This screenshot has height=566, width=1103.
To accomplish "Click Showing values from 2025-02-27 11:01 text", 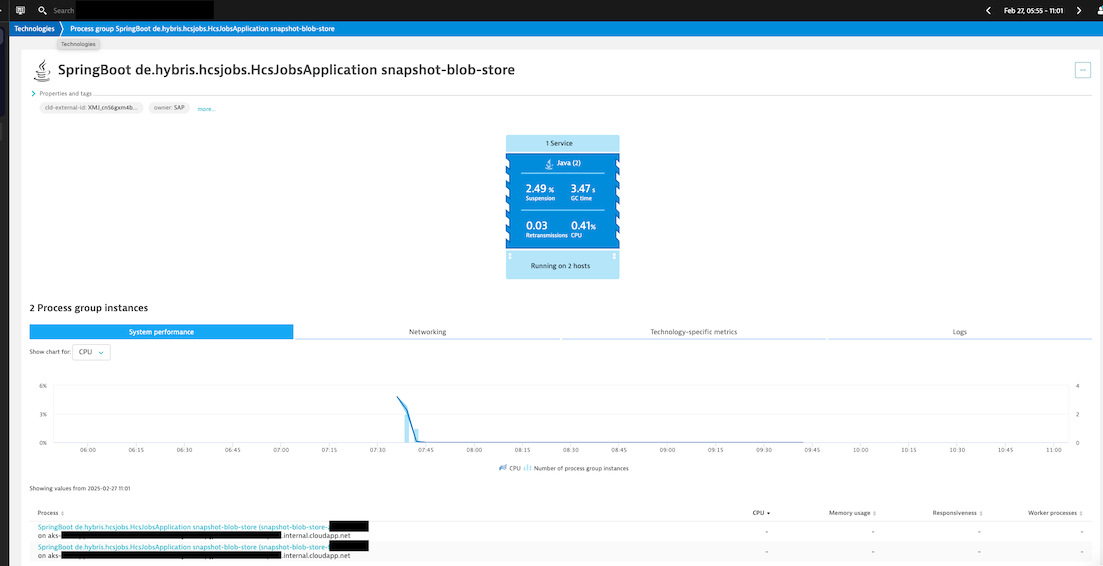I will click(x=80, y=488).
